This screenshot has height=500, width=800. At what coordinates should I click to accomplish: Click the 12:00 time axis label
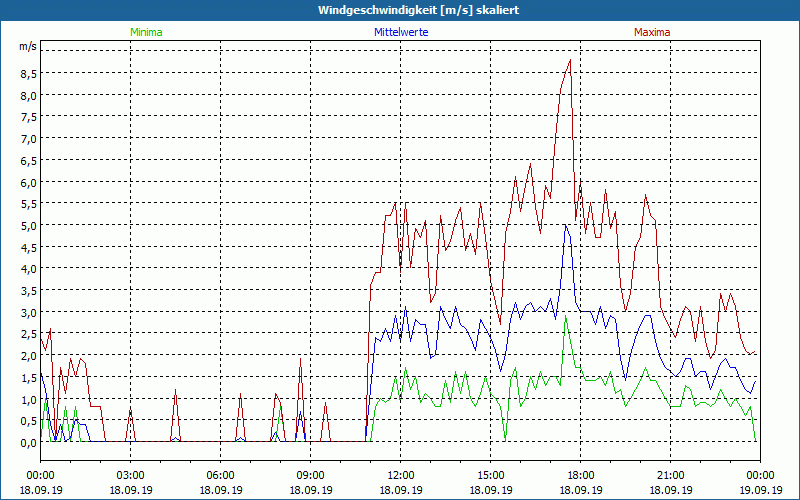point(401,476)
